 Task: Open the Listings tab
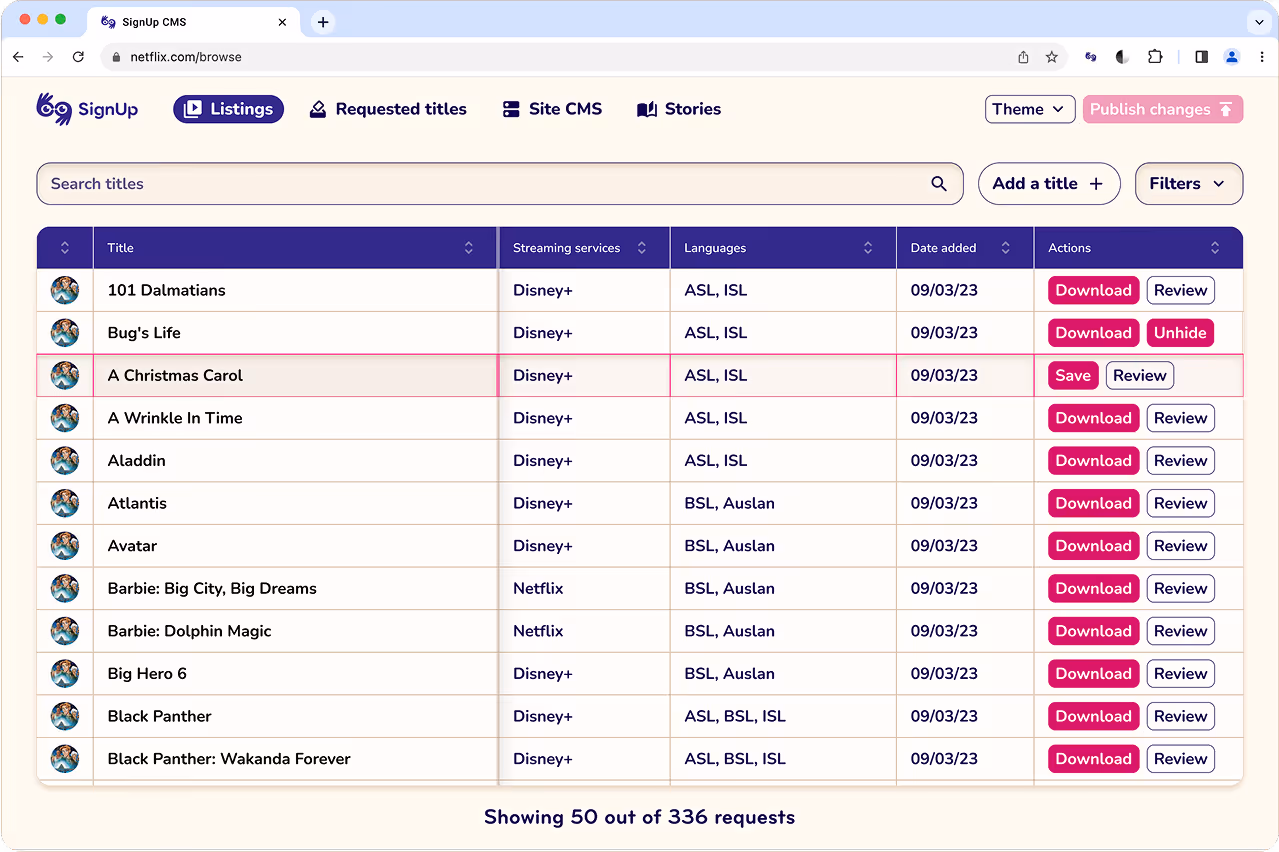(228, 109)
